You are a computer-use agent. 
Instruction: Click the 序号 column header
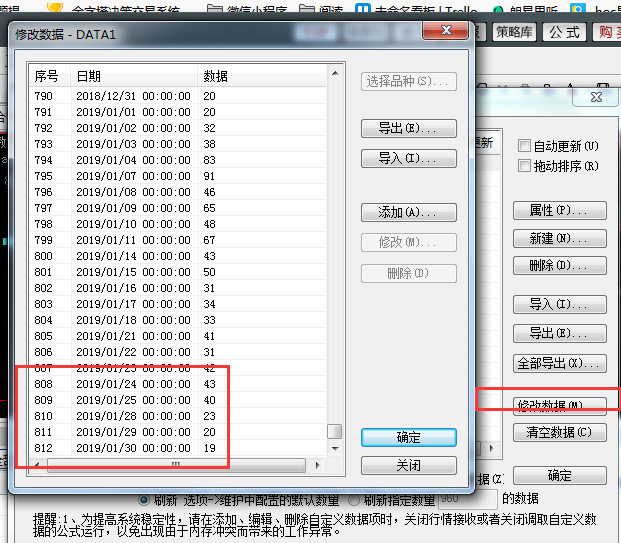50,76
